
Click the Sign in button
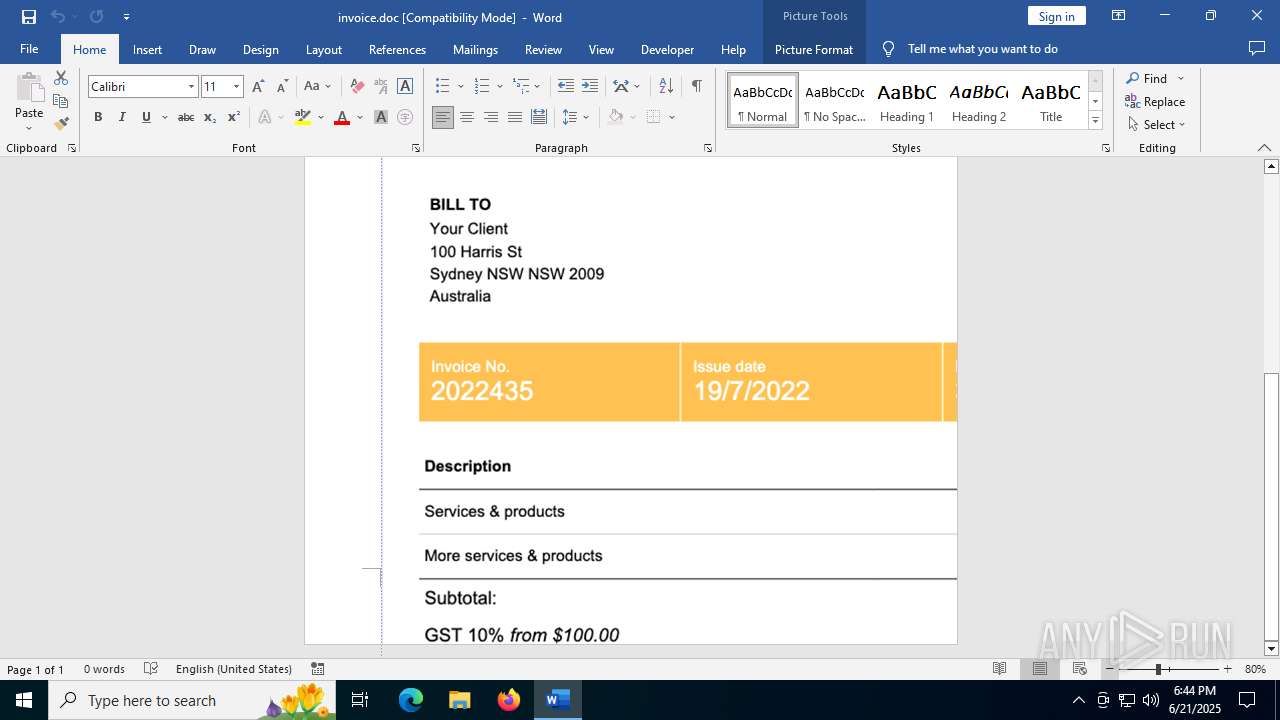[x=1056, y=16]
